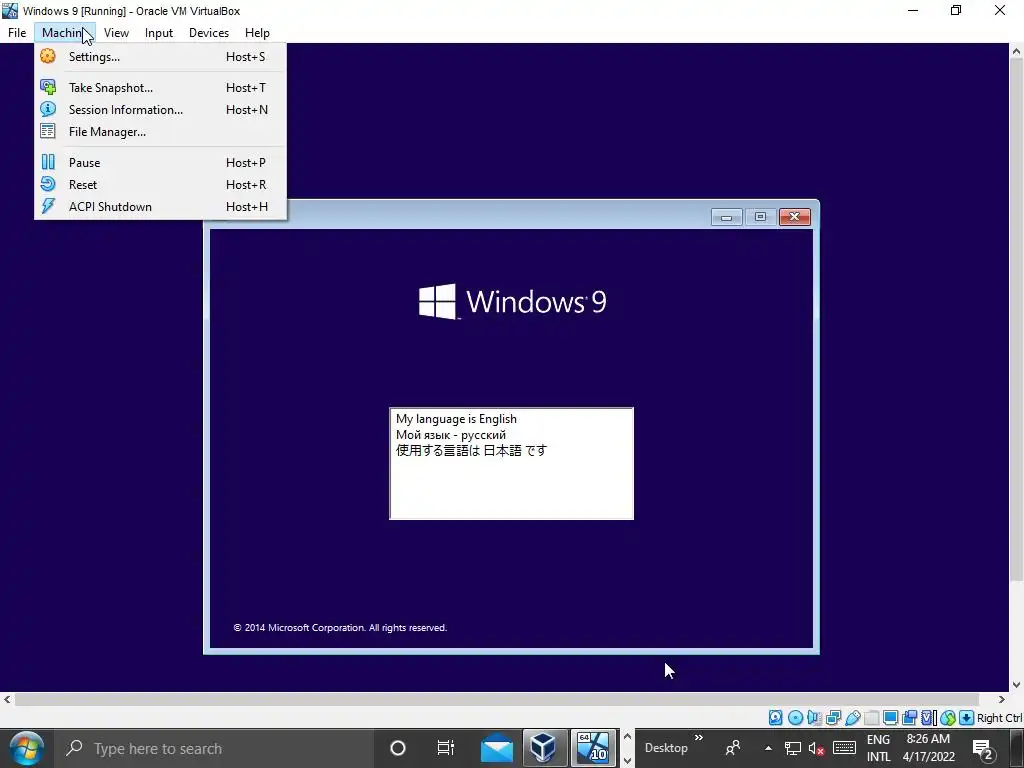Click display monitor indicator in status bar
Screen dimensions: 1024x768
point(890,718)
